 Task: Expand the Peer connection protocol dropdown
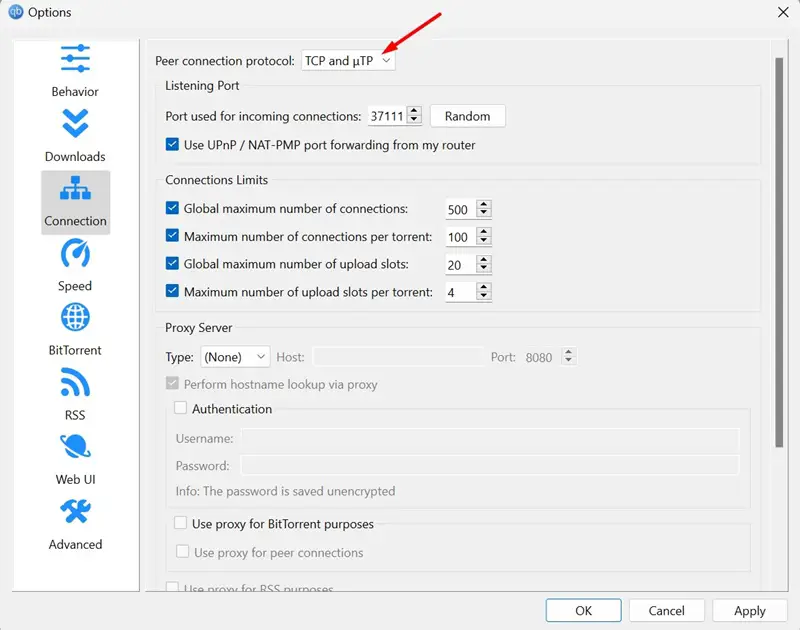point(348,61)
